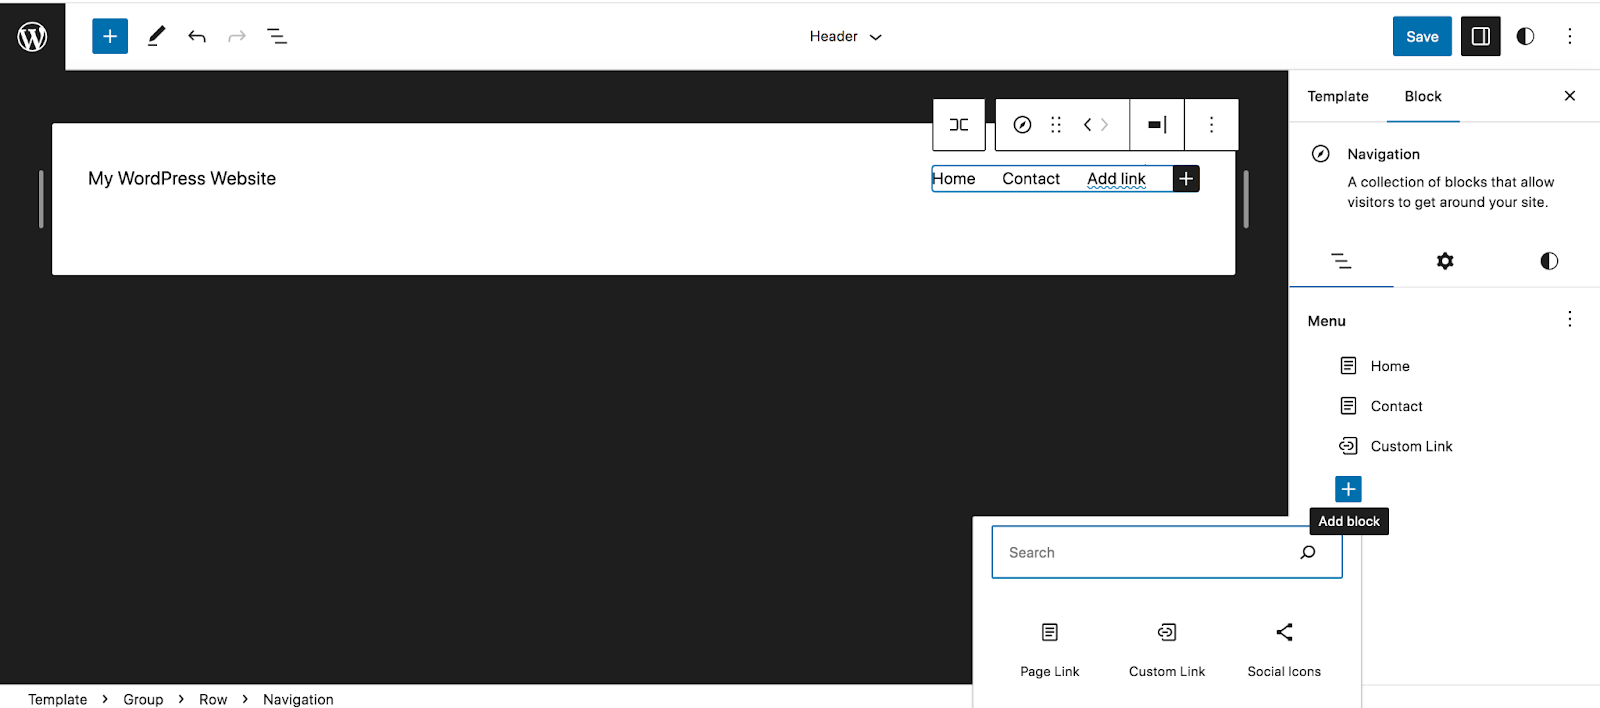The width and height of the screenshot is (1600, 708).
Task: Select the My WordPress Website site title
Action: [182, 179]
